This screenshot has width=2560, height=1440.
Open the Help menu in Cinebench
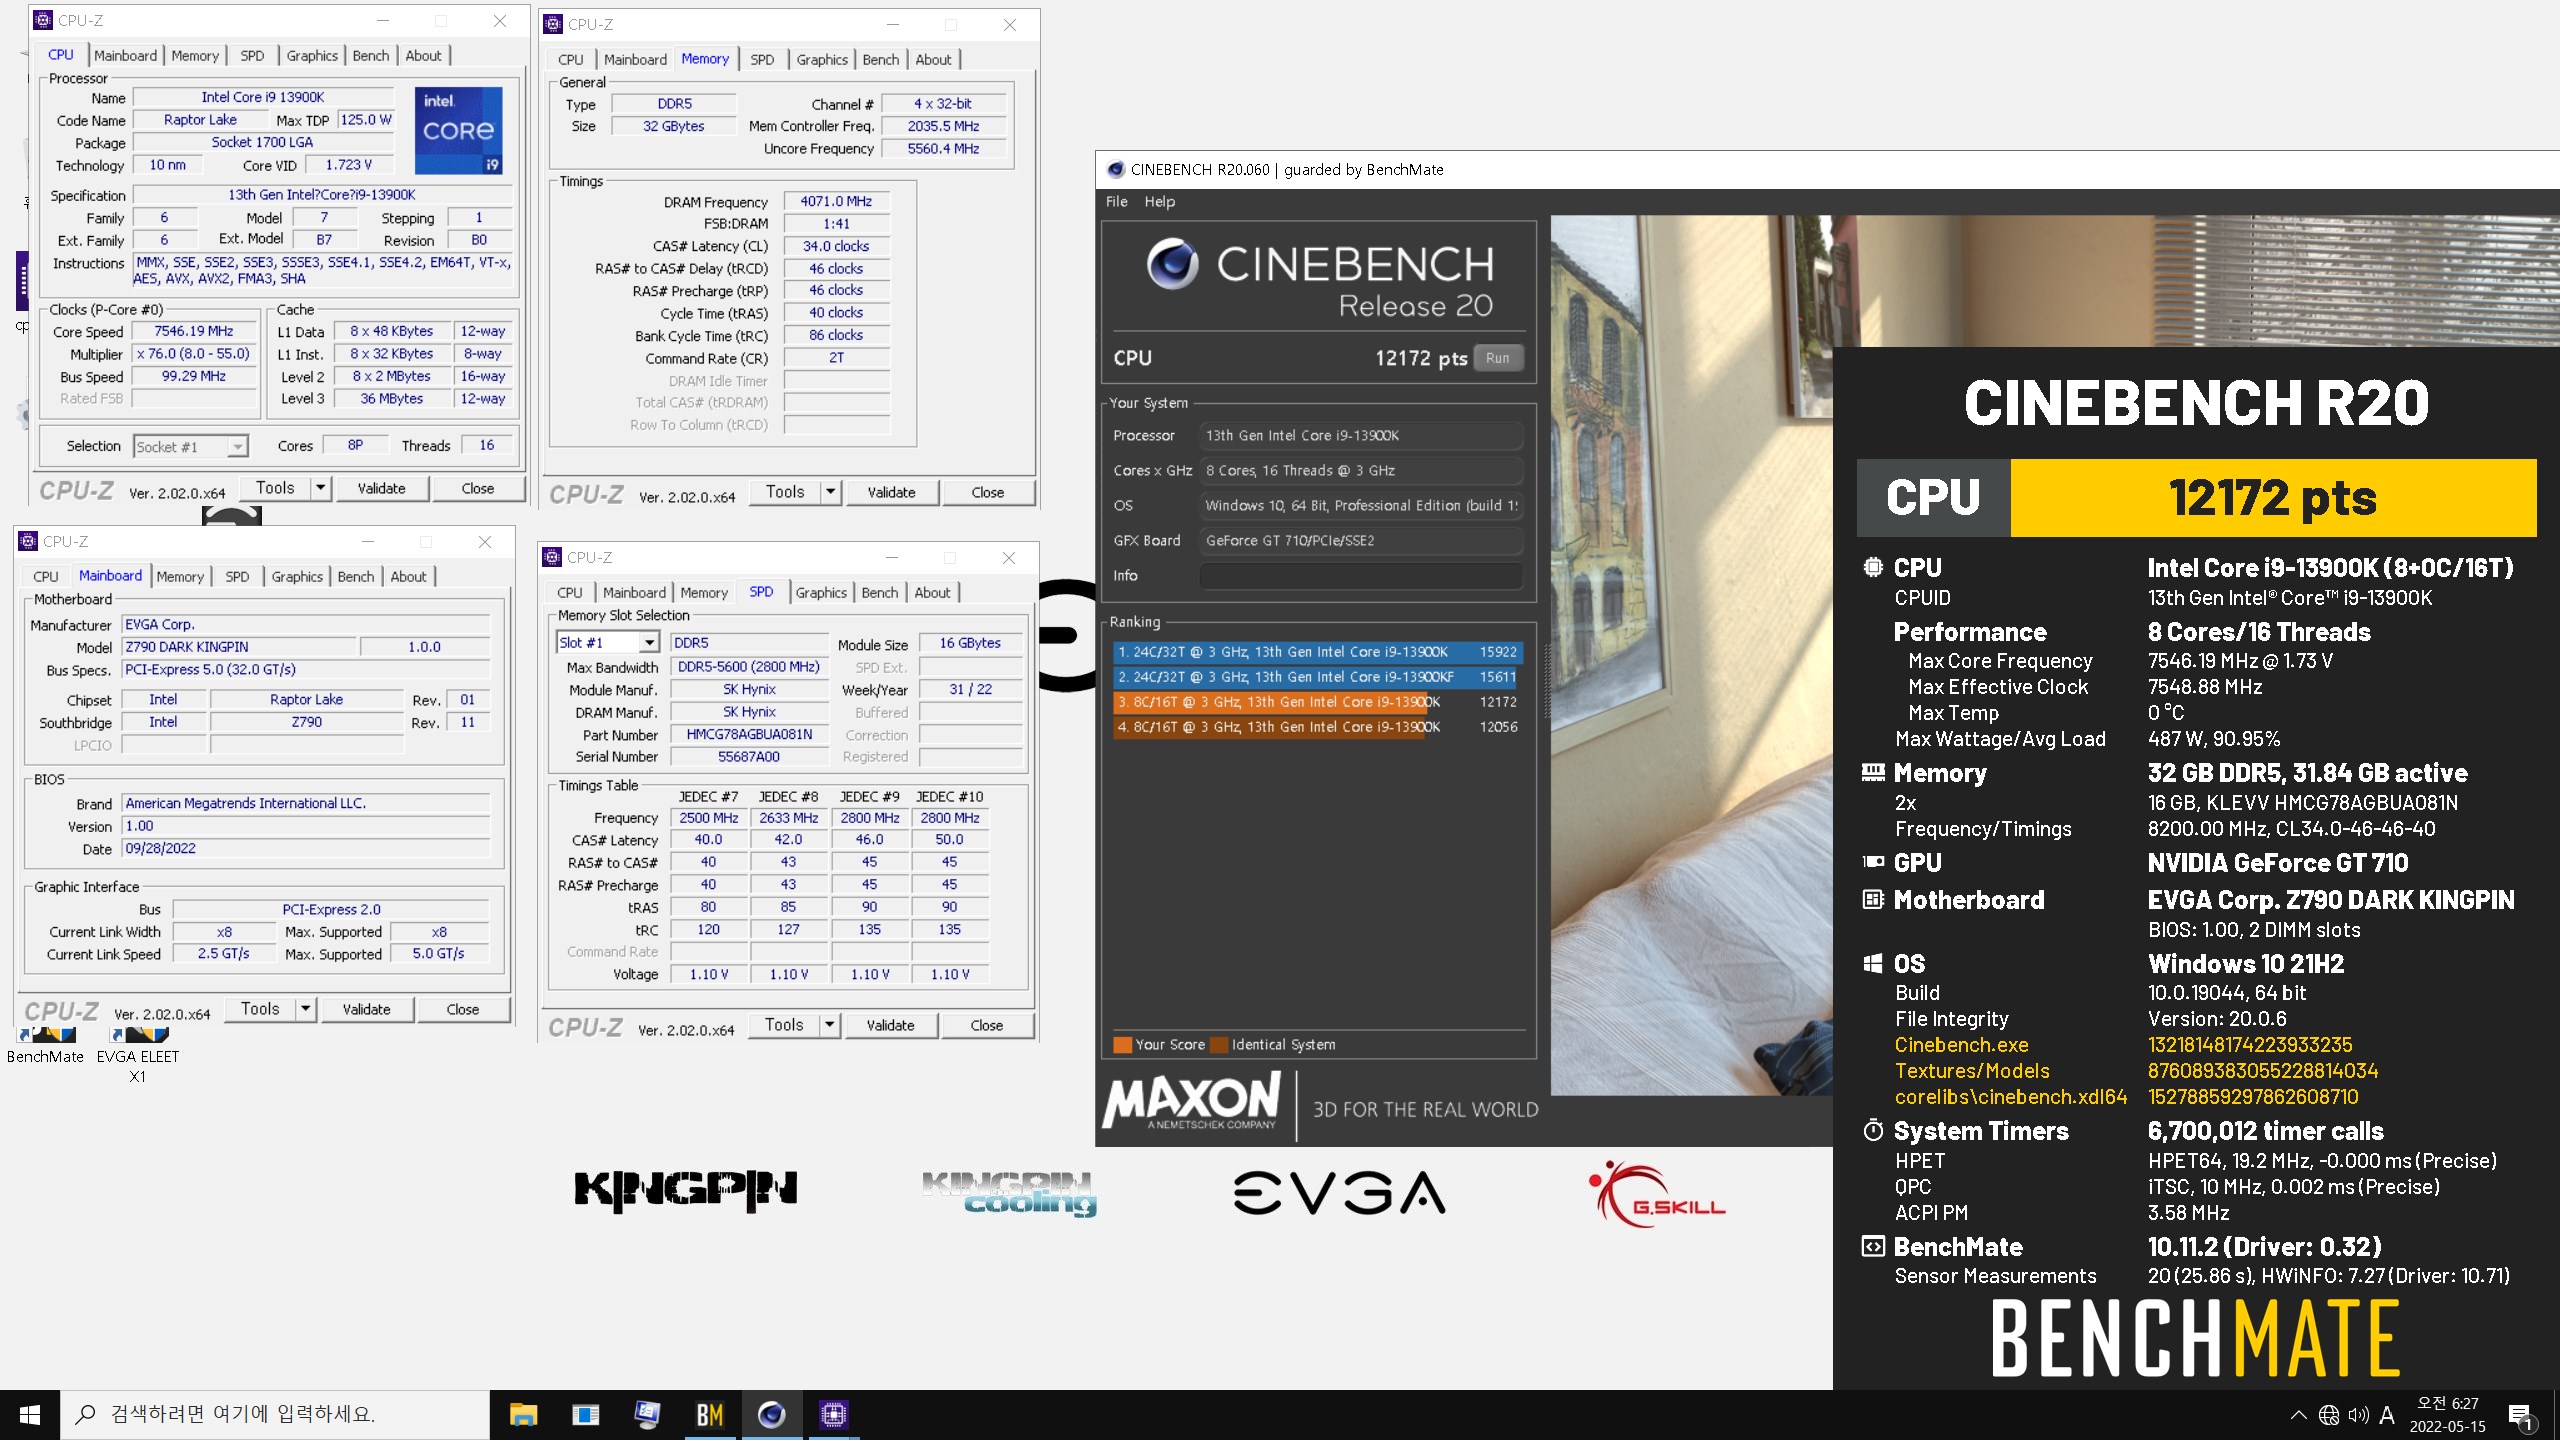coord(1160,201)
